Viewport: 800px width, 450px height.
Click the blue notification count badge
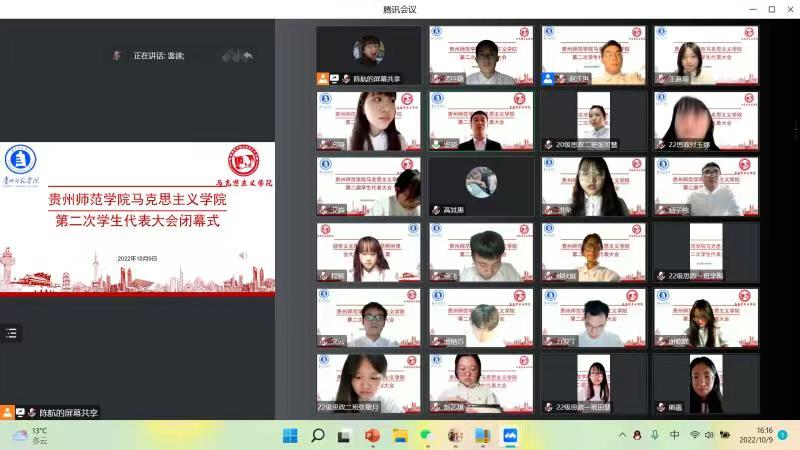coord(783,435)
